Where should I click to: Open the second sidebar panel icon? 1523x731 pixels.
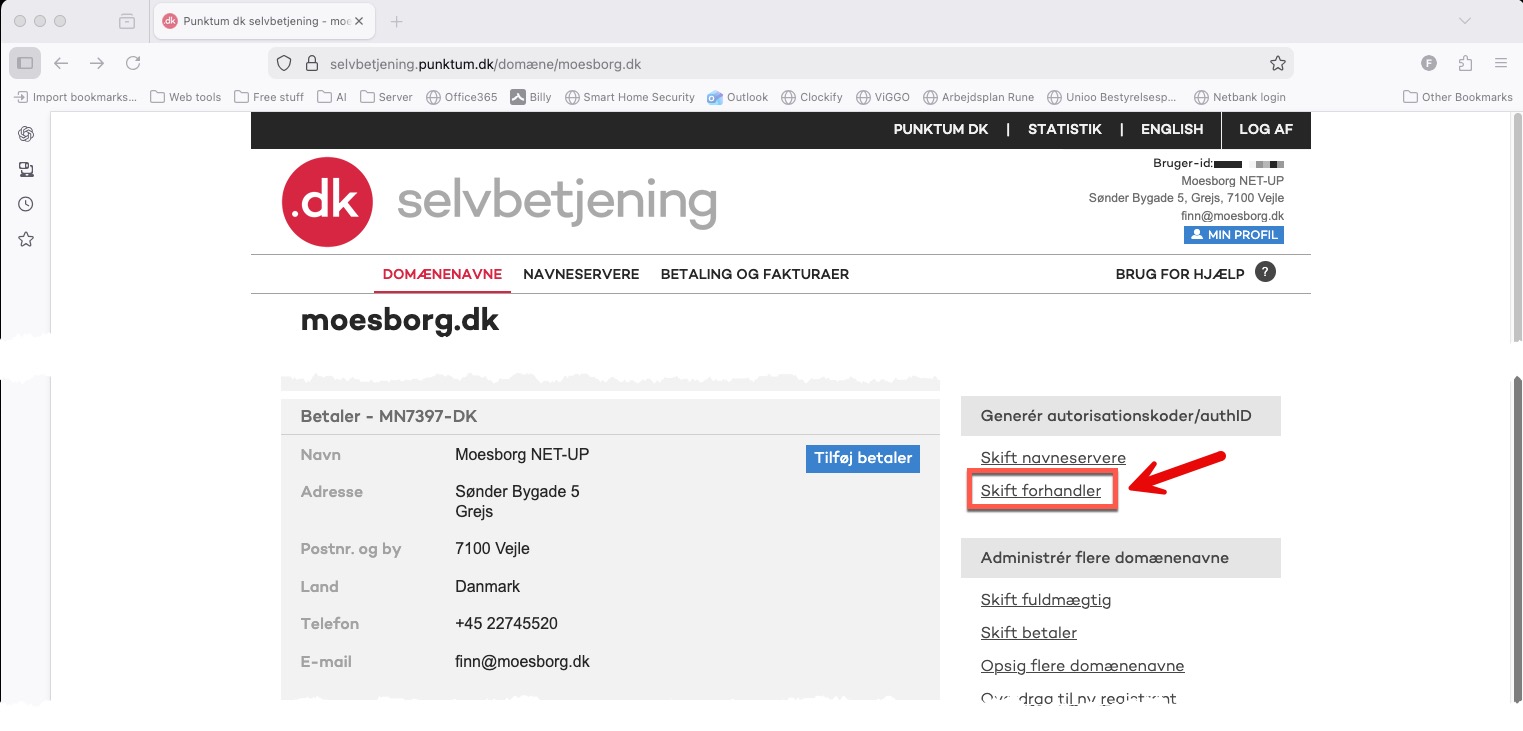(x=26, y=169)
